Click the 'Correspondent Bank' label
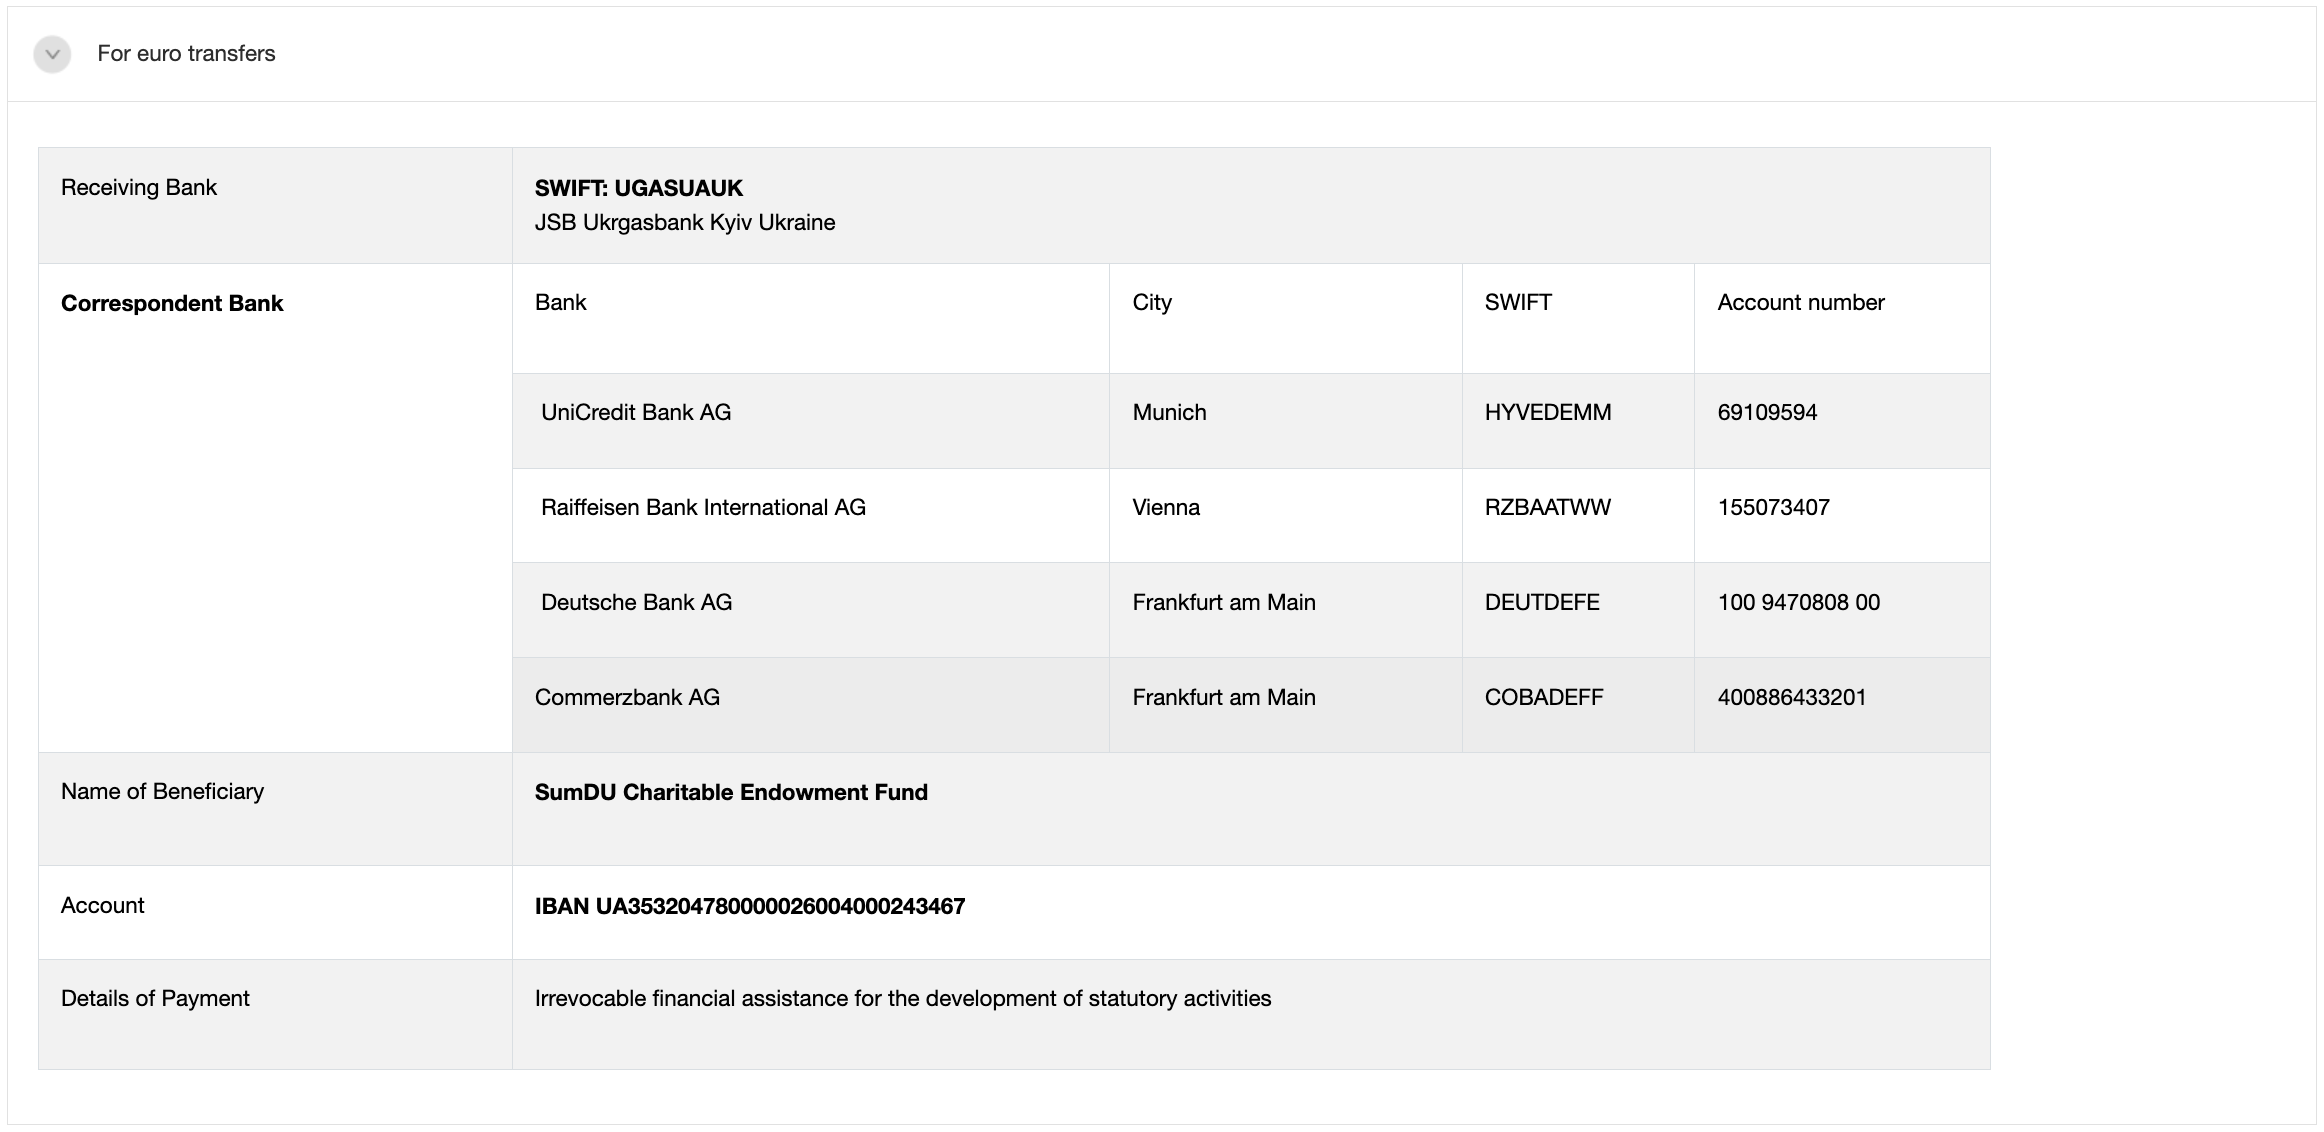2324x1132 pixels. pyautogui.click(x=172, y=303)
